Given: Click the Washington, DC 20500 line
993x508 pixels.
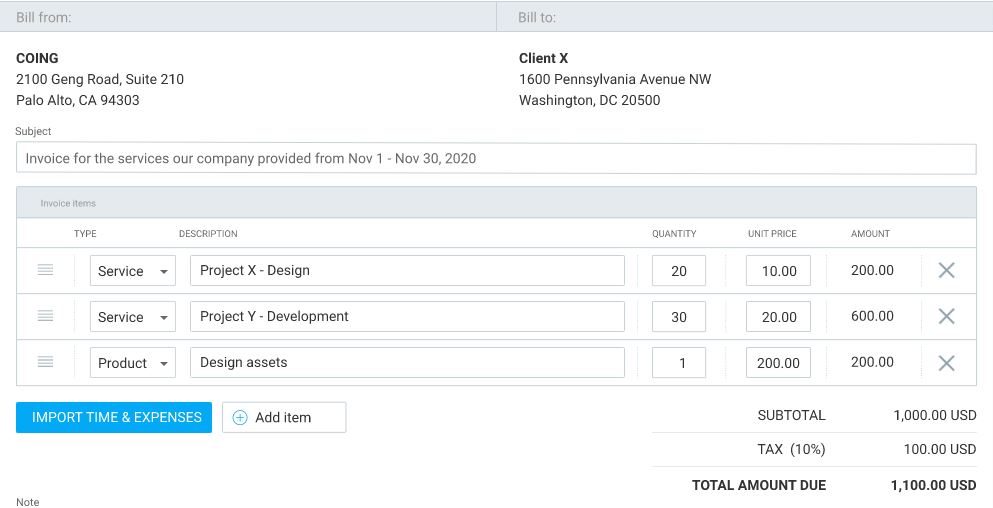Looking at the screenshot, I should click(x=590, y=100).
